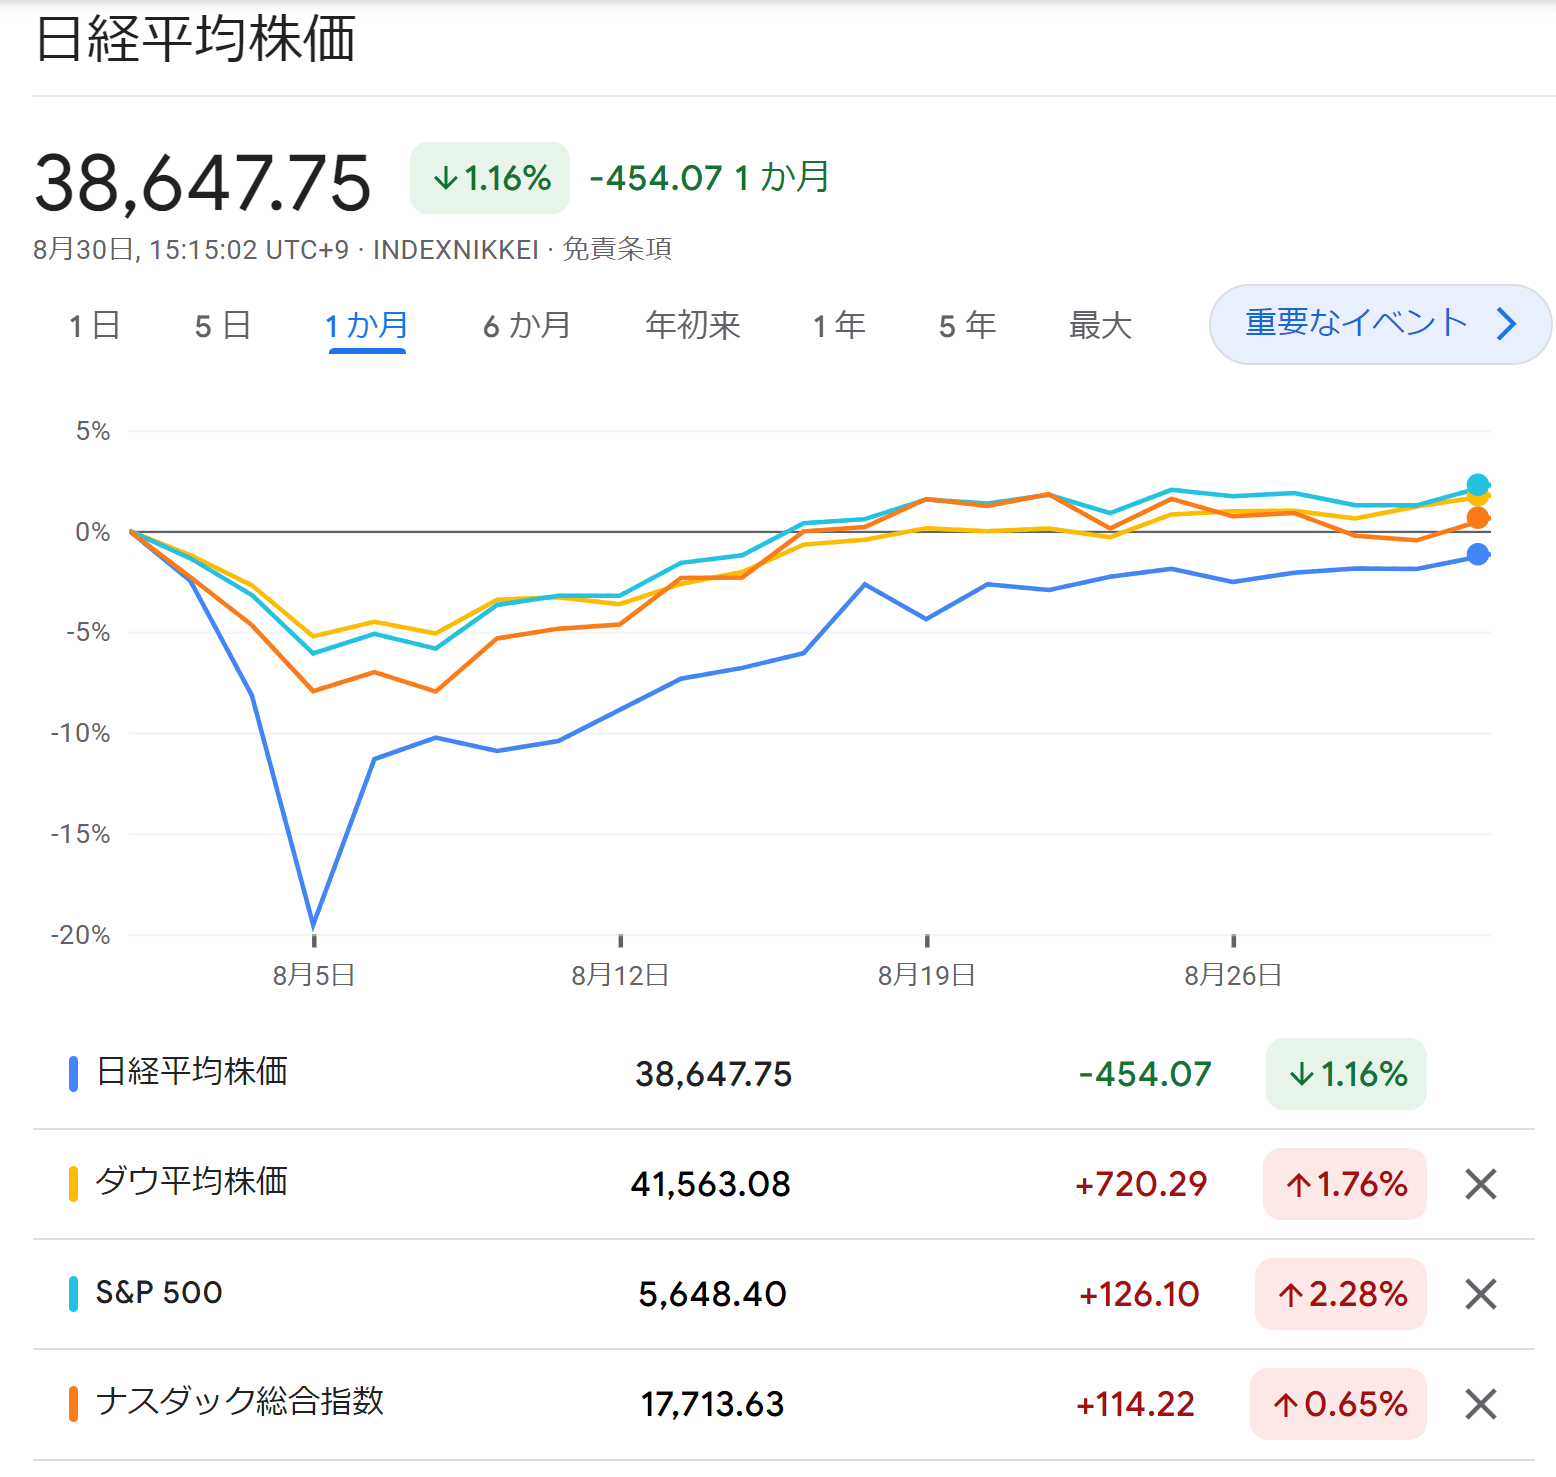Click the ↓1.16% badge in 日経平均株価 row
The width and height of the screenshot is (1556, 1477).
pyautogui.click(x=1346, y=1074)
